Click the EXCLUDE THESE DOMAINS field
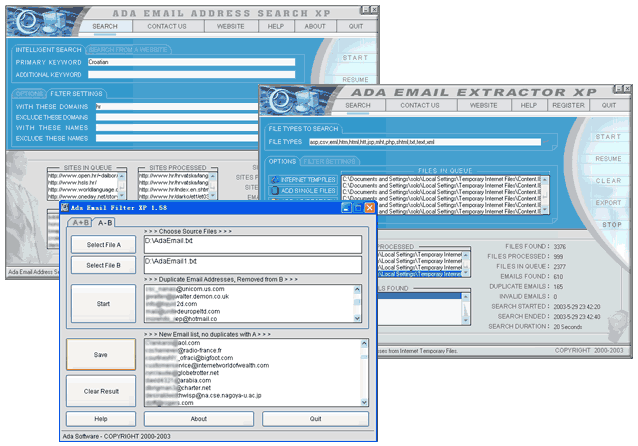This screenshot has width=638, height=446. tap(177, 117)
